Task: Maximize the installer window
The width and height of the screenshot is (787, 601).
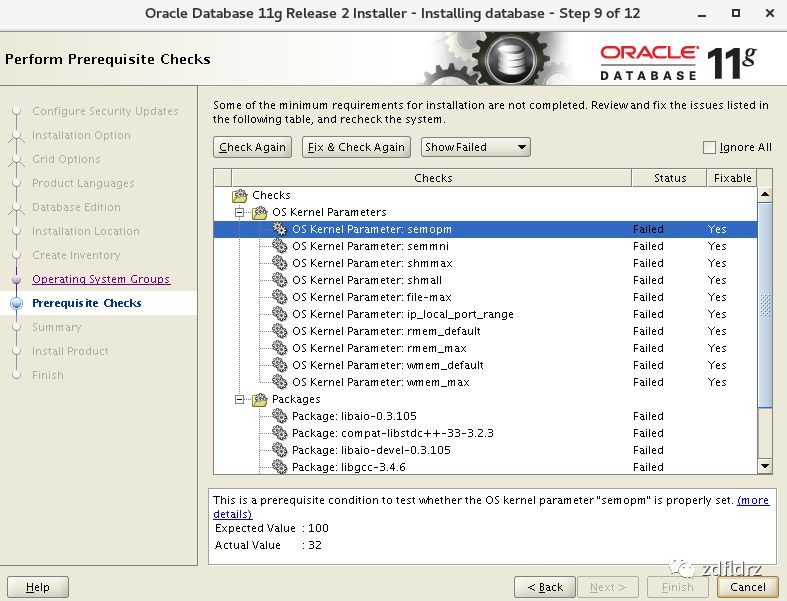Action: tap(736, 14)
